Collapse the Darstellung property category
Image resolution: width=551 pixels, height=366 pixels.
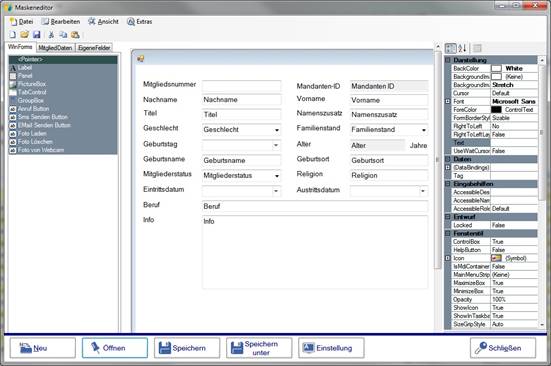(x=448, y=60)
